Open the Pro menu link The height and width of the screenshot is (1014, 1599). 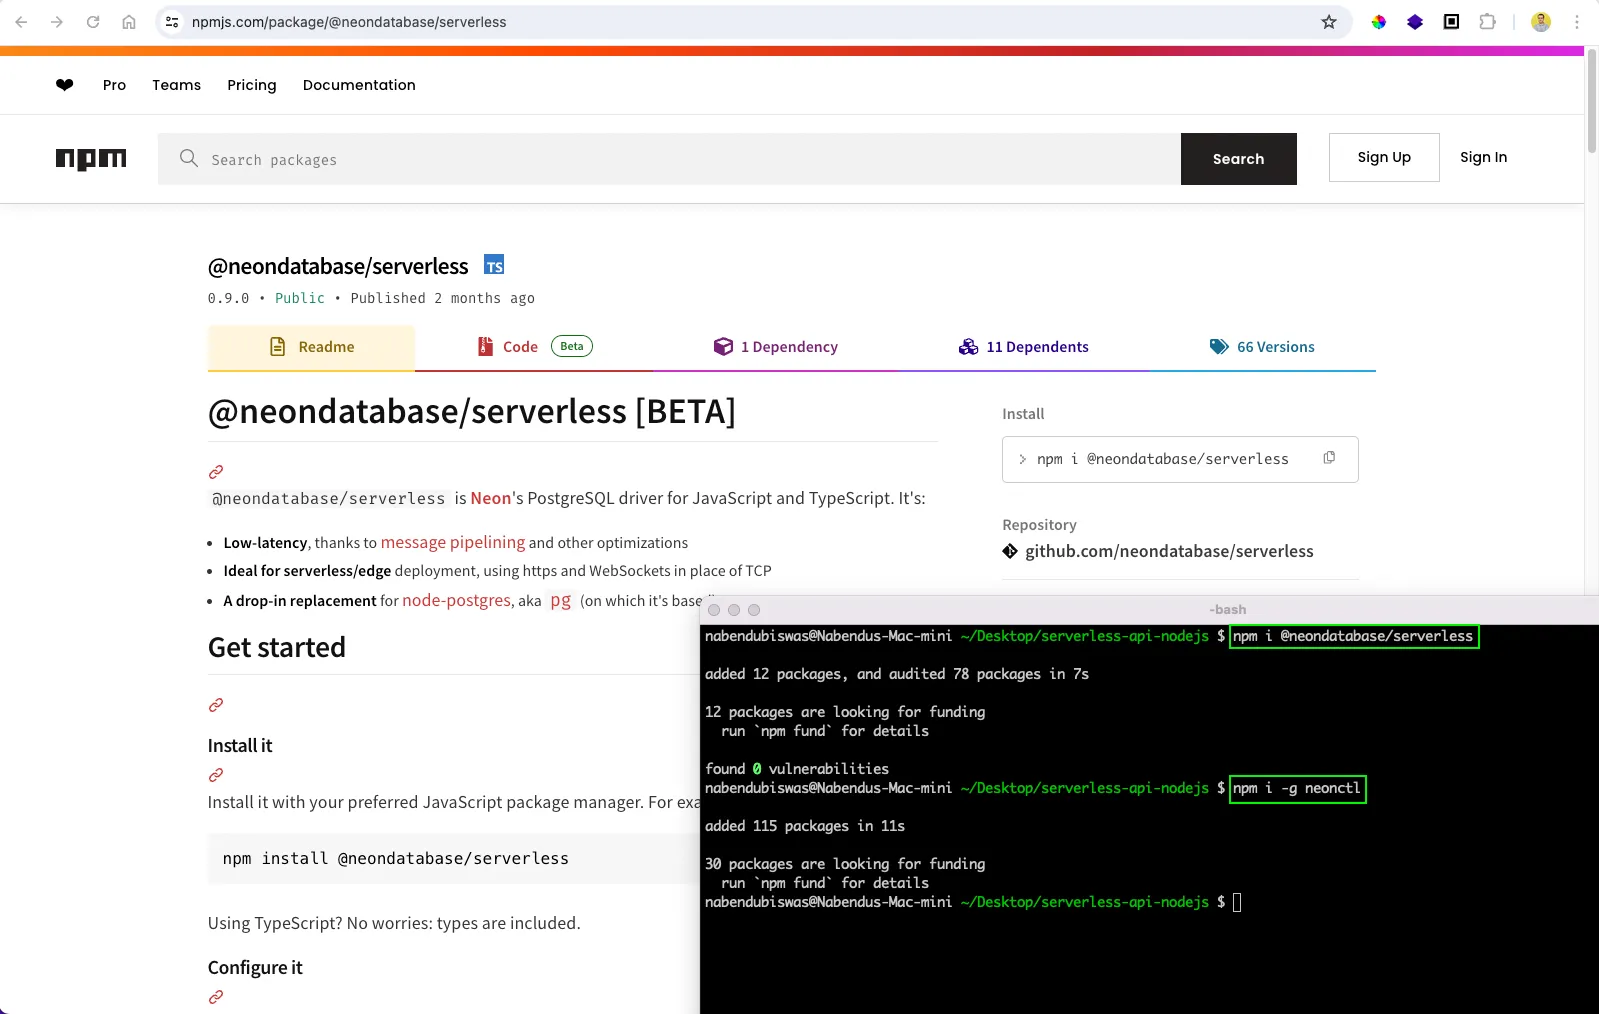click(114, 85)
